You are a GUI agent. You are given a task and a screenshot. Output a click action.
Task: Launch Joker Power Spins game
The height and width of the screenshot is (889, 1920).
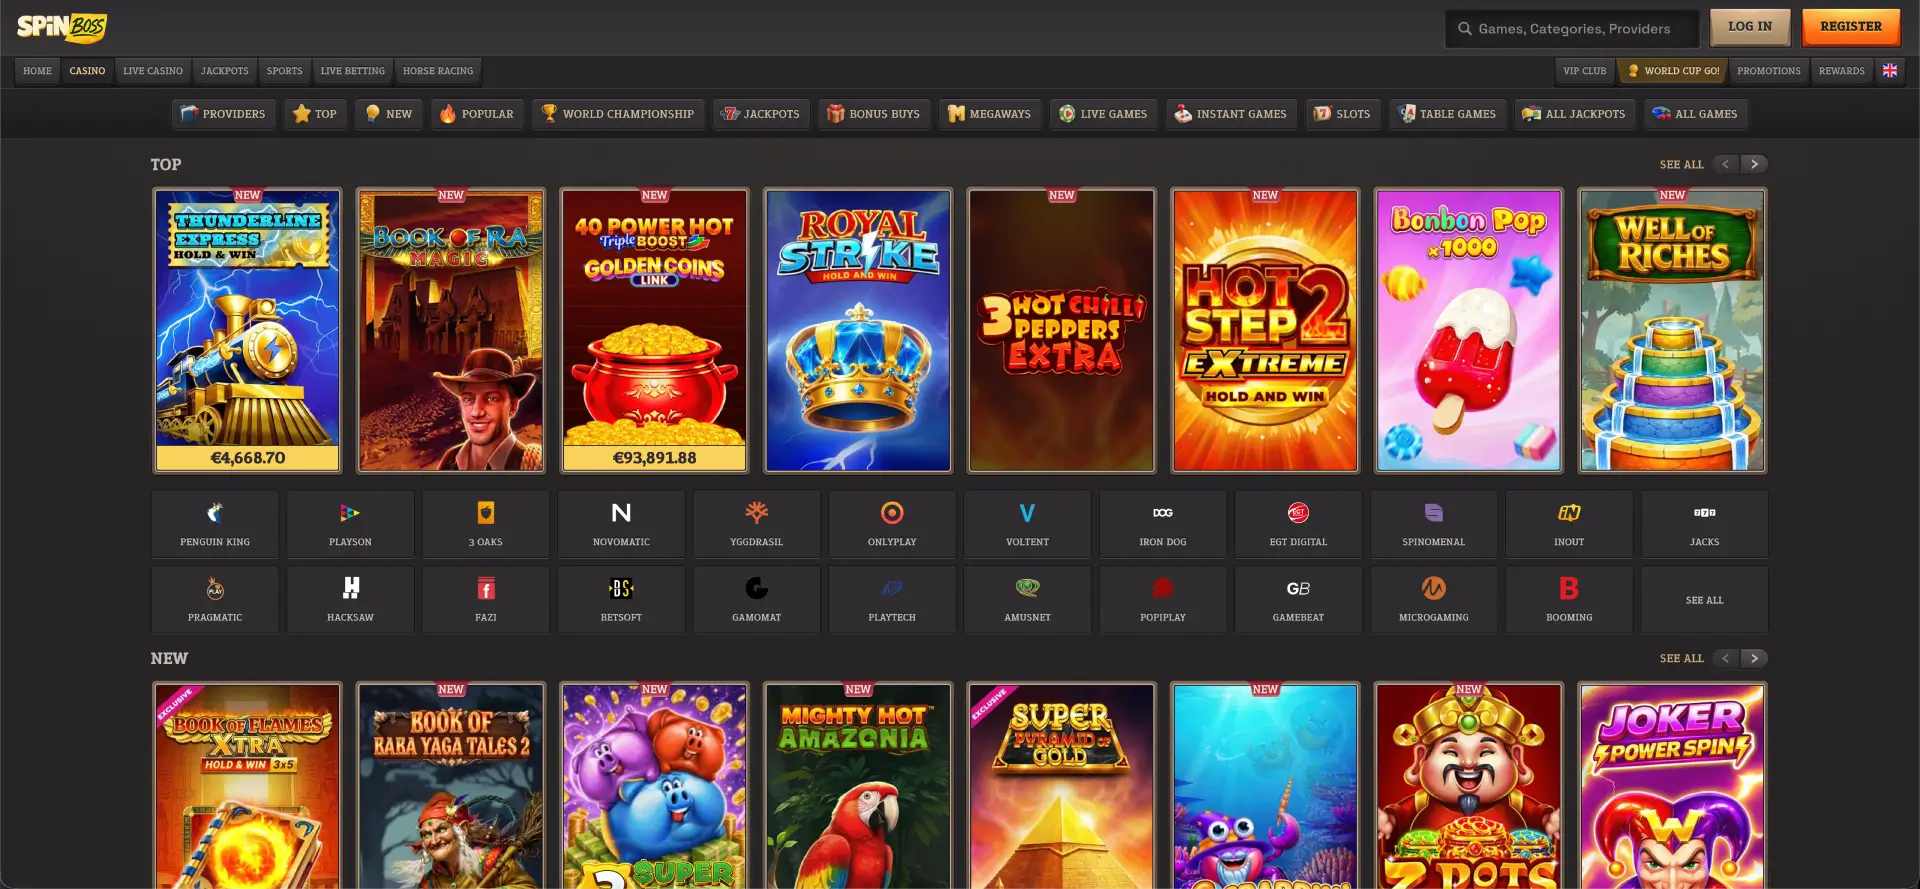(1672, 786)
